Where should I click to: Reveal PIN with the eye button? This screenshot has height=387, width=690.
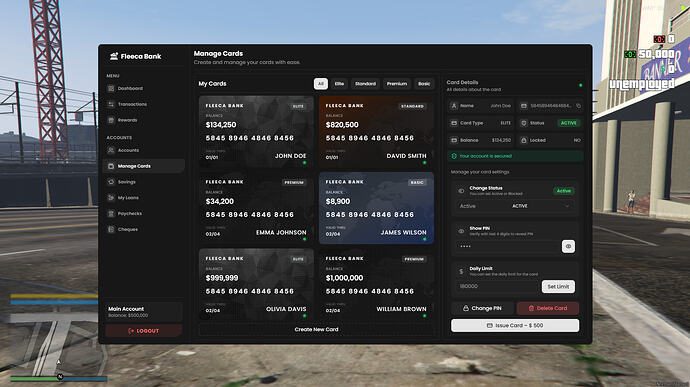tap(568, 247)
